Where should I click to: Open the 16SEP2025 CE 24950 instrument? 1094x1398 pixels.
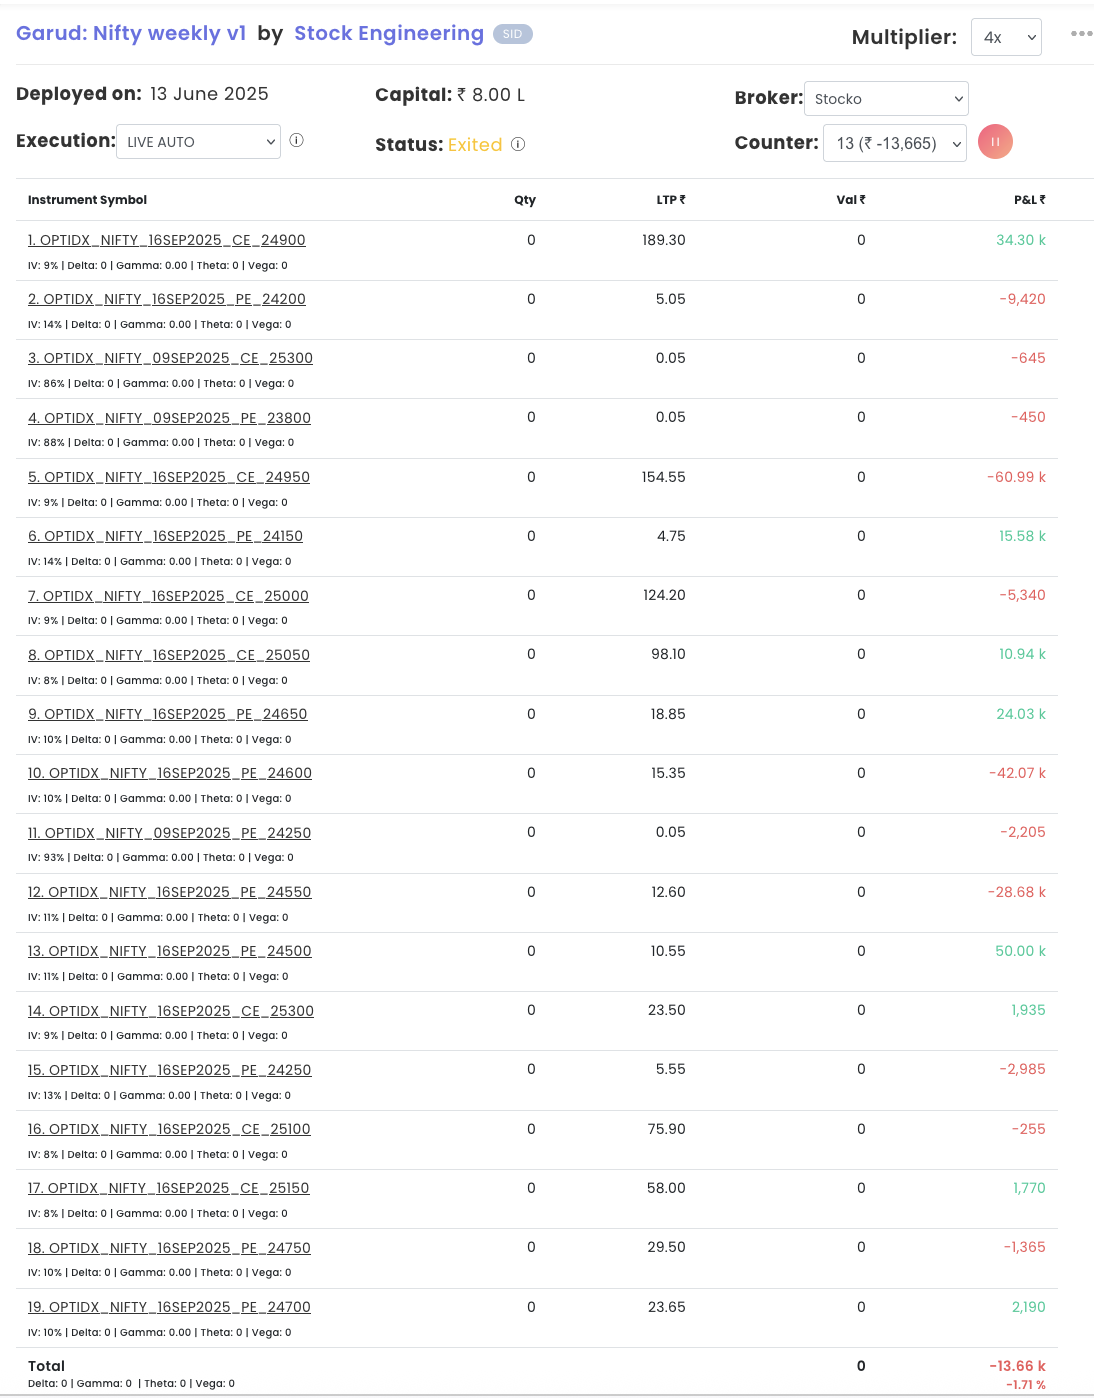[x=169, y=477]
